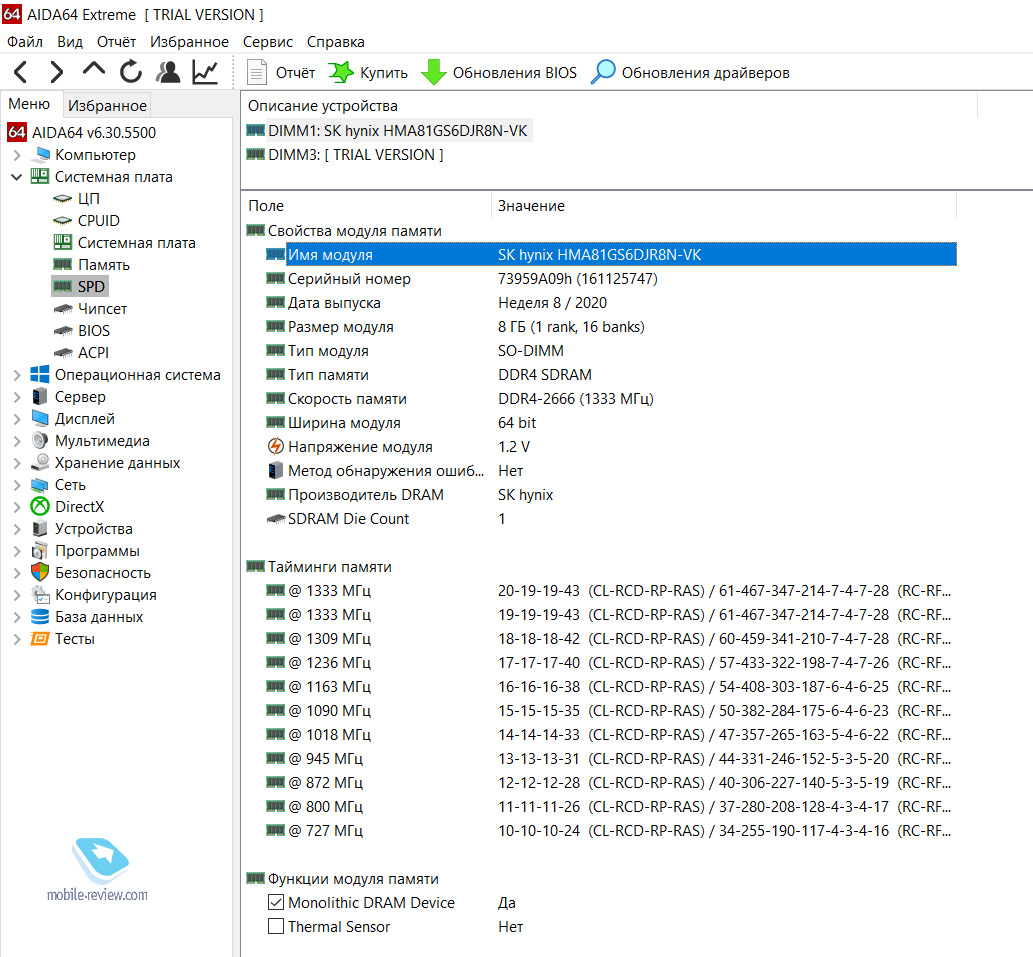Open the Избранное menu in menu bar

[189, 41]
